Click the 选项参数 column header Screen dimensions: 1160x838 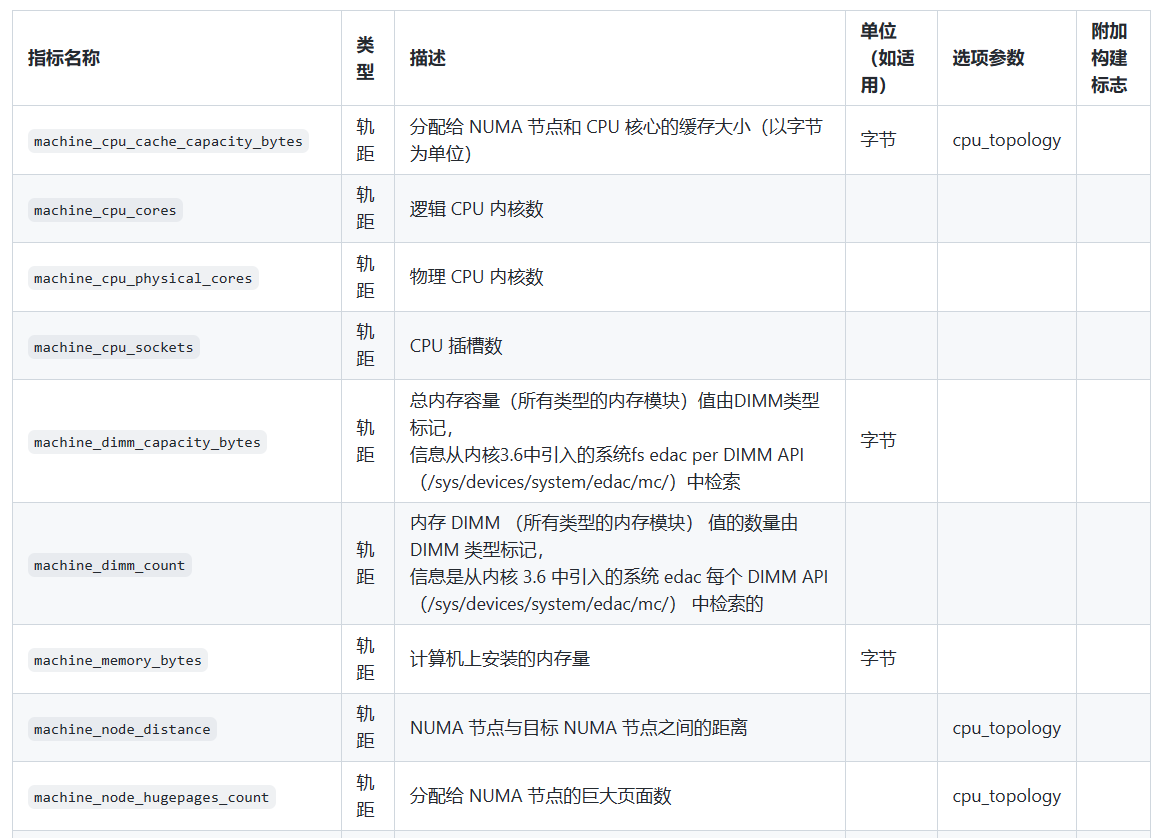(988, 58)
